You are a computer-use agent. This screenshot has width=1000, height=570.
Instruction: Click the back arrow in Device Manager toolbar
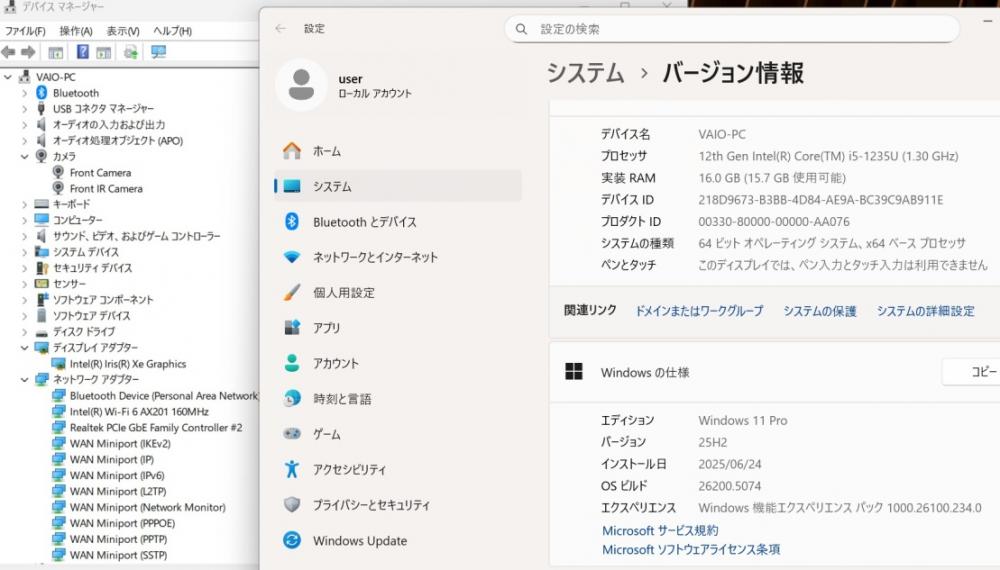click(x=8, y=52)
